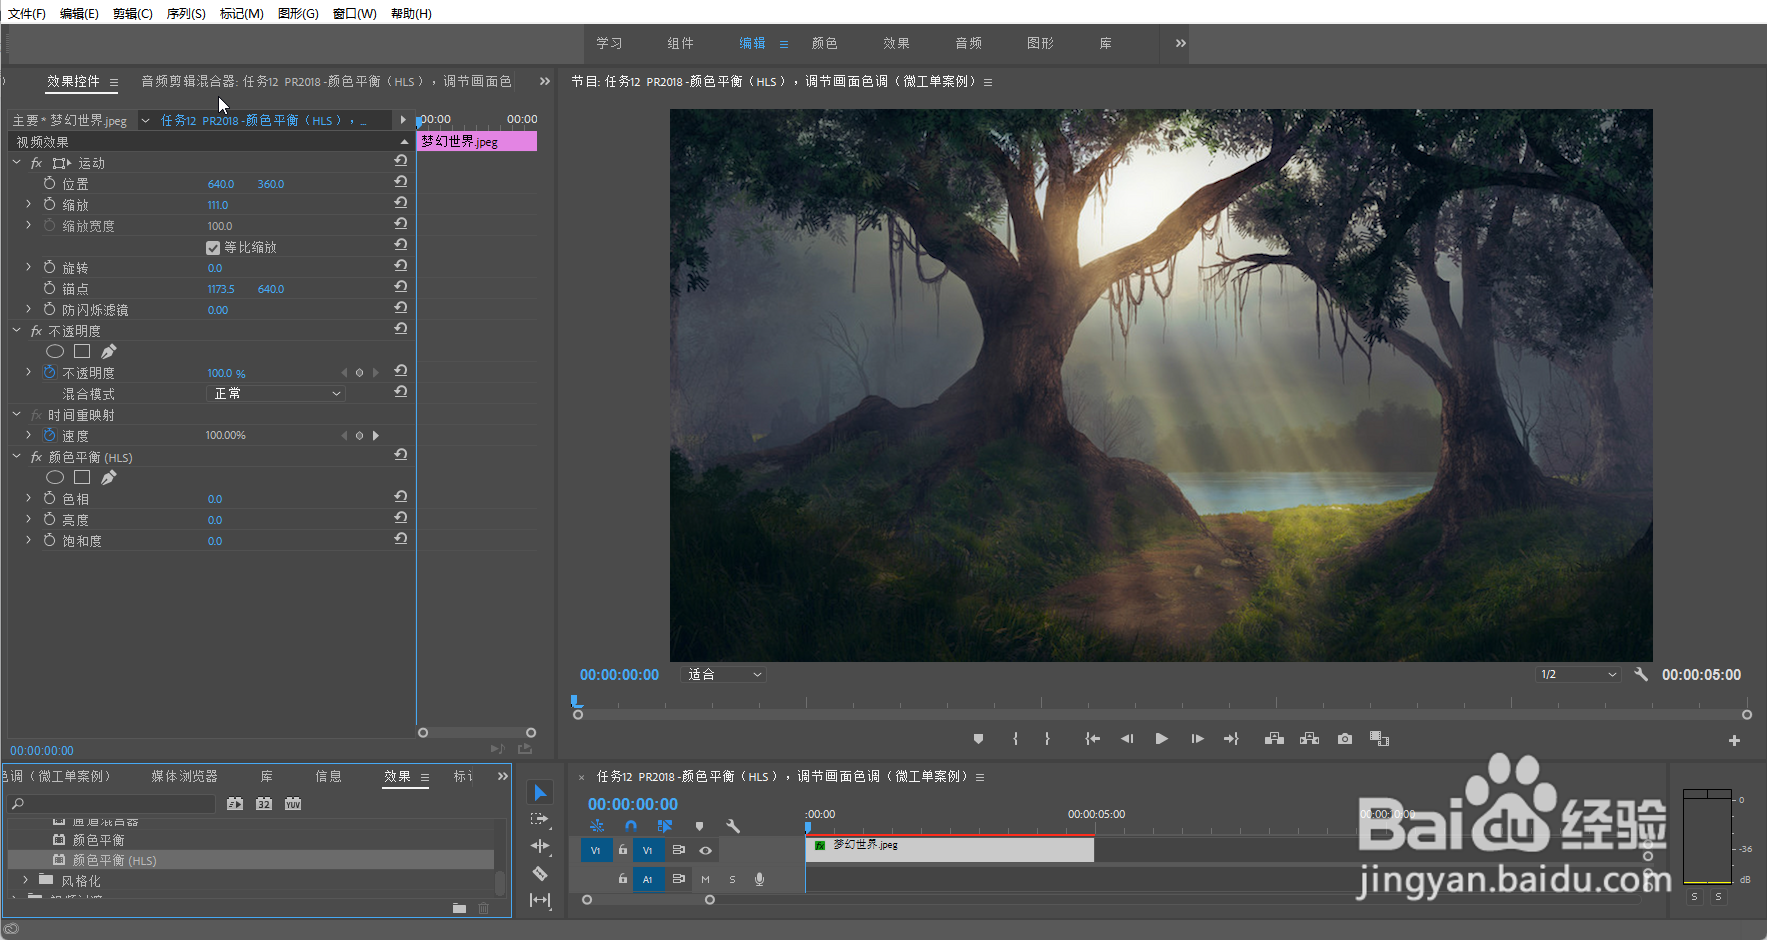Click the Go to Out point button
Image resolution: width=1767 pixels, height=940 pixels.
point(1231,739)
